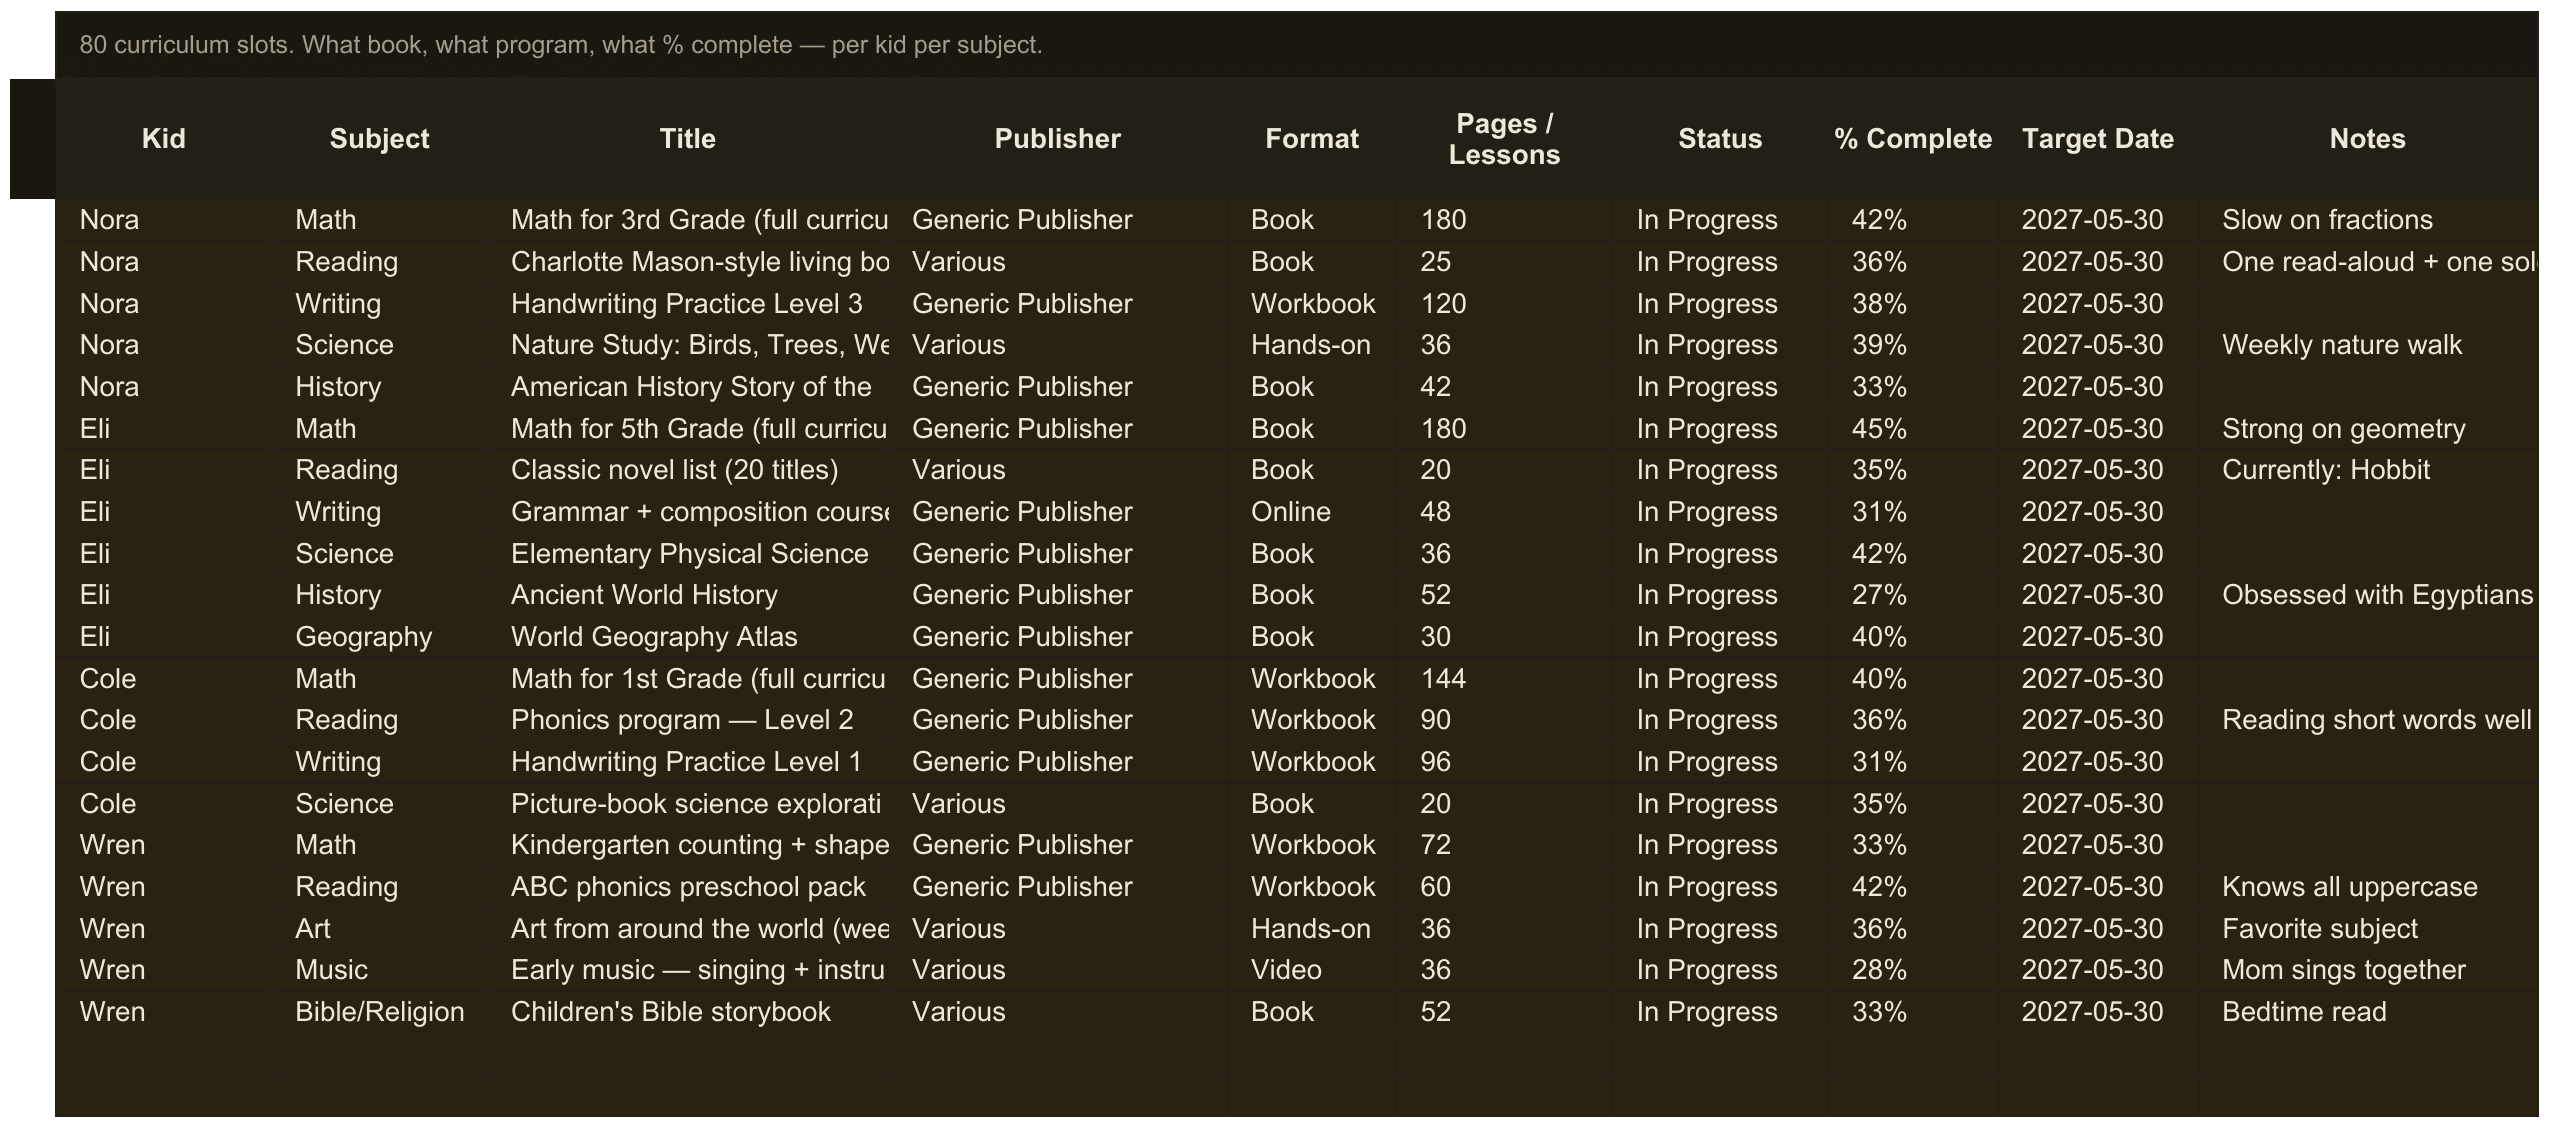
Task: Click the 45% complete cell
Action: [1913, 429]
